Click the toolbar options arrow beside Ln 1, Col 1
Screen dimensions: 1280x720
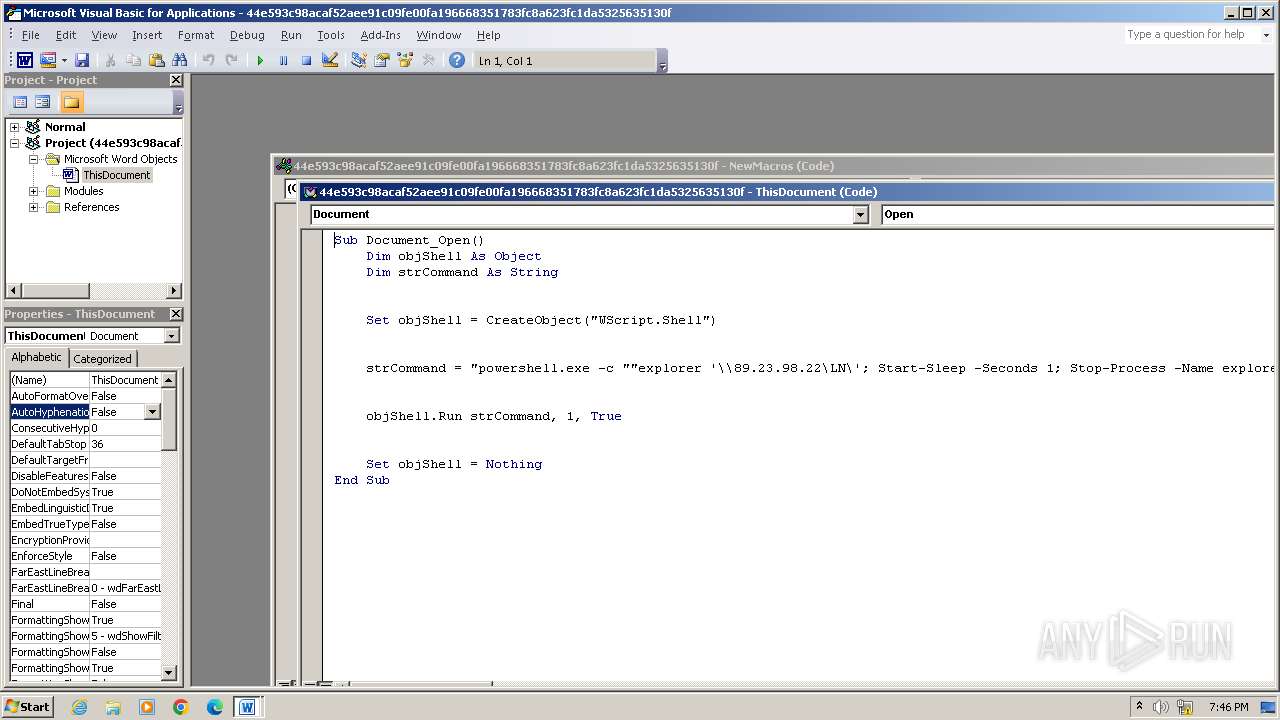click(663, 62)
